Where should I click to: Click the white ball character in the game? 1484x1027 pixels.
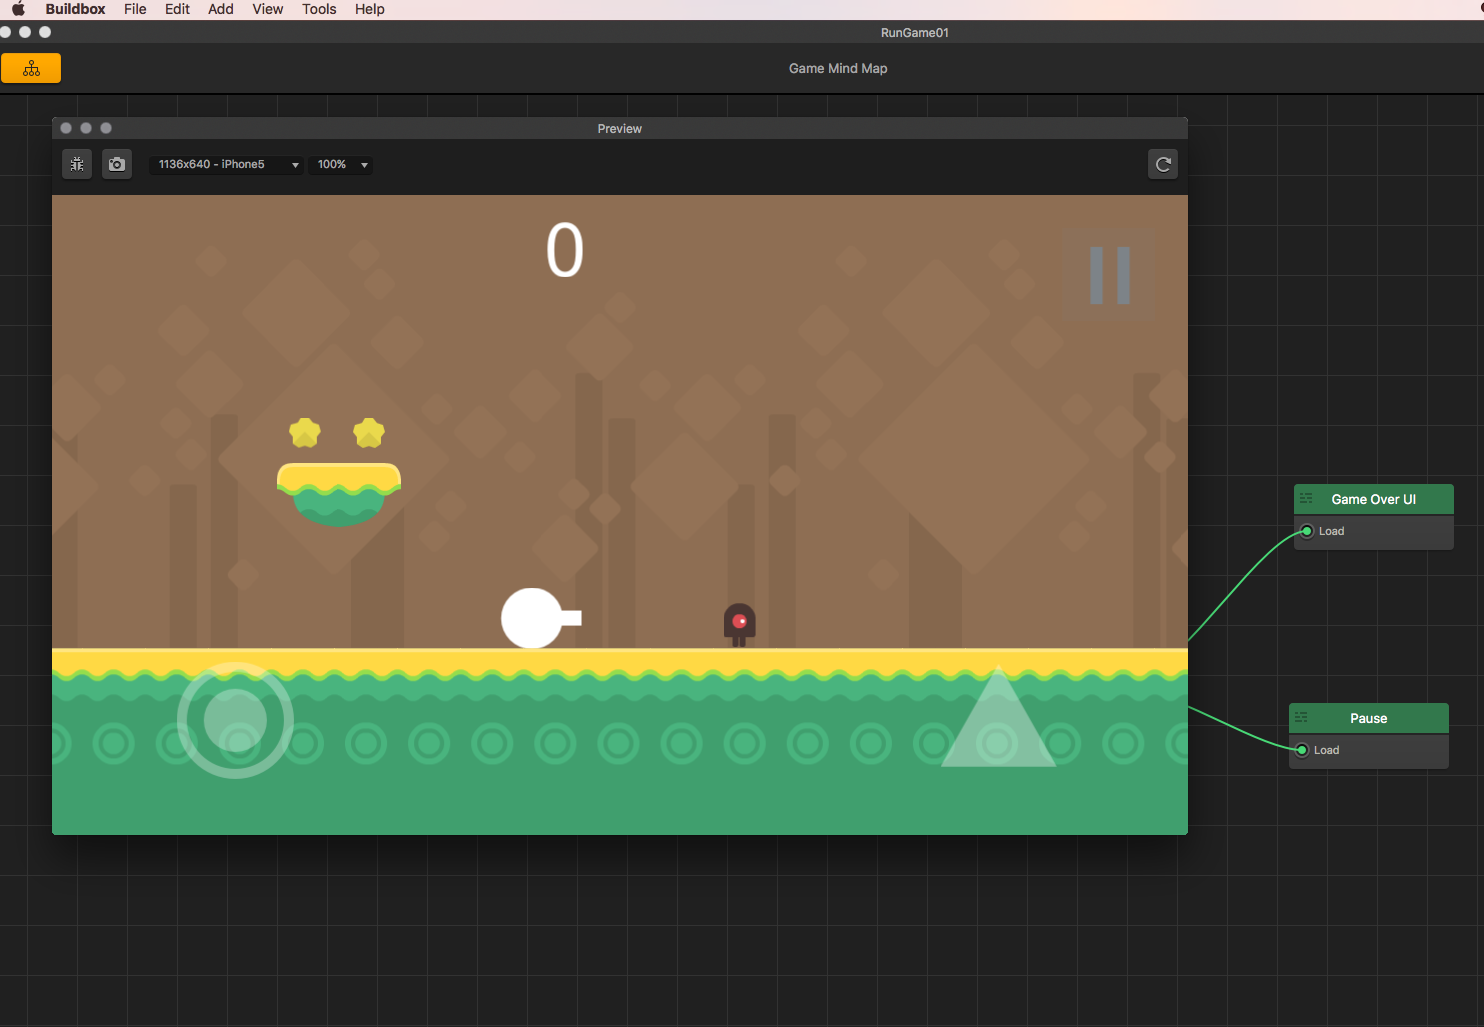pos(532,618)
